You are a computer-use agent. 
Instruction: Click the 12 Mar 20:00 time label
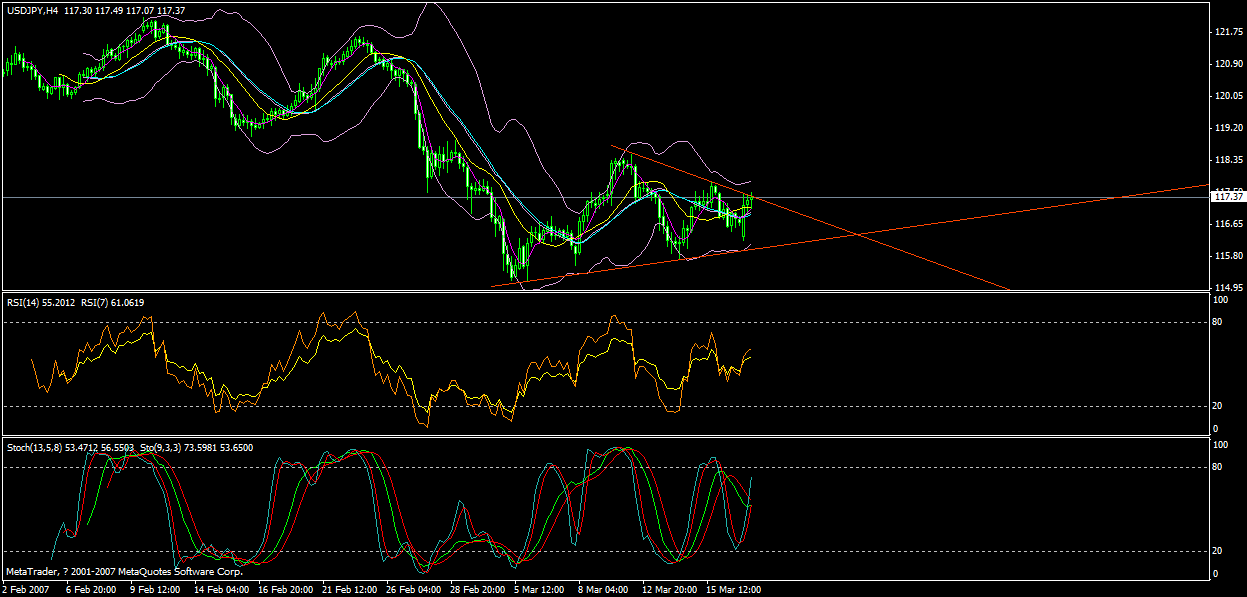tap(670, 589)
